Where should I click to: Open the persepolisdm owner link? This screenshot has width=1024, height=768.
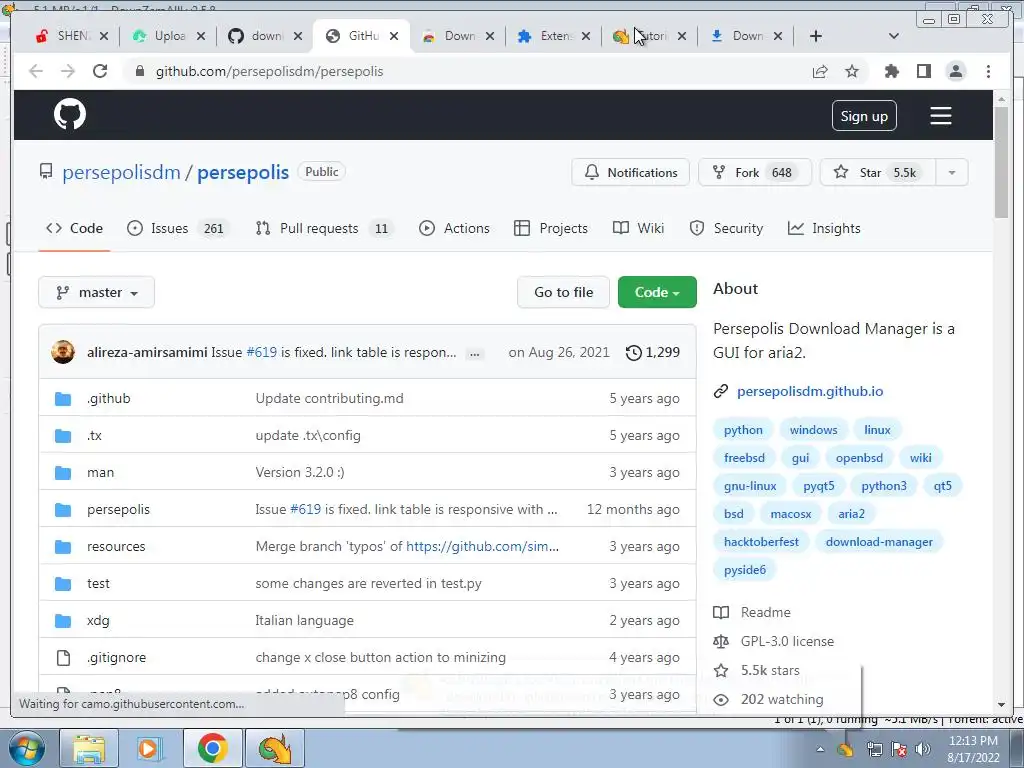tap(121, 172)
